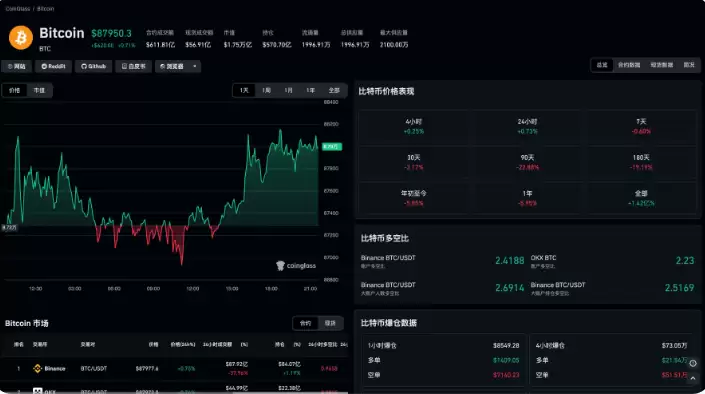
Task: Click the 1小时爆仓 liquidation row
Action: point(443,345)
